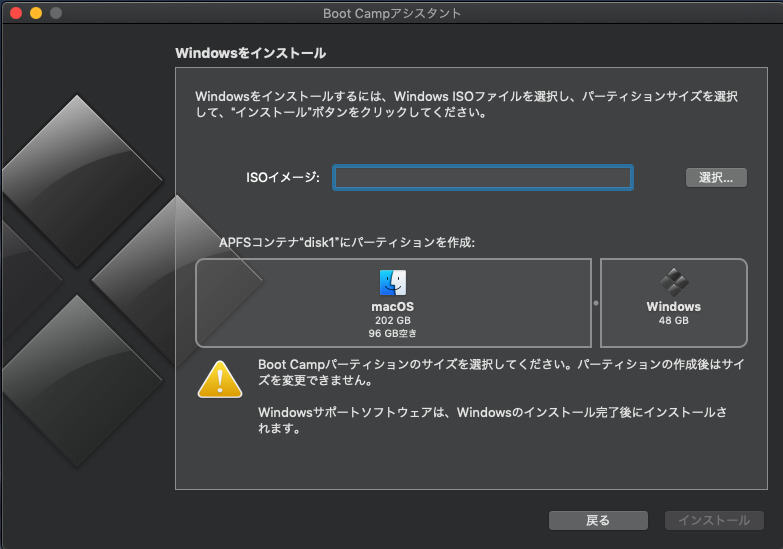Click the Windowsサポートソフトウェア notice text
The height and width of the screenshot is (549, 783).
pyautogui.click(x=492, y=420)
